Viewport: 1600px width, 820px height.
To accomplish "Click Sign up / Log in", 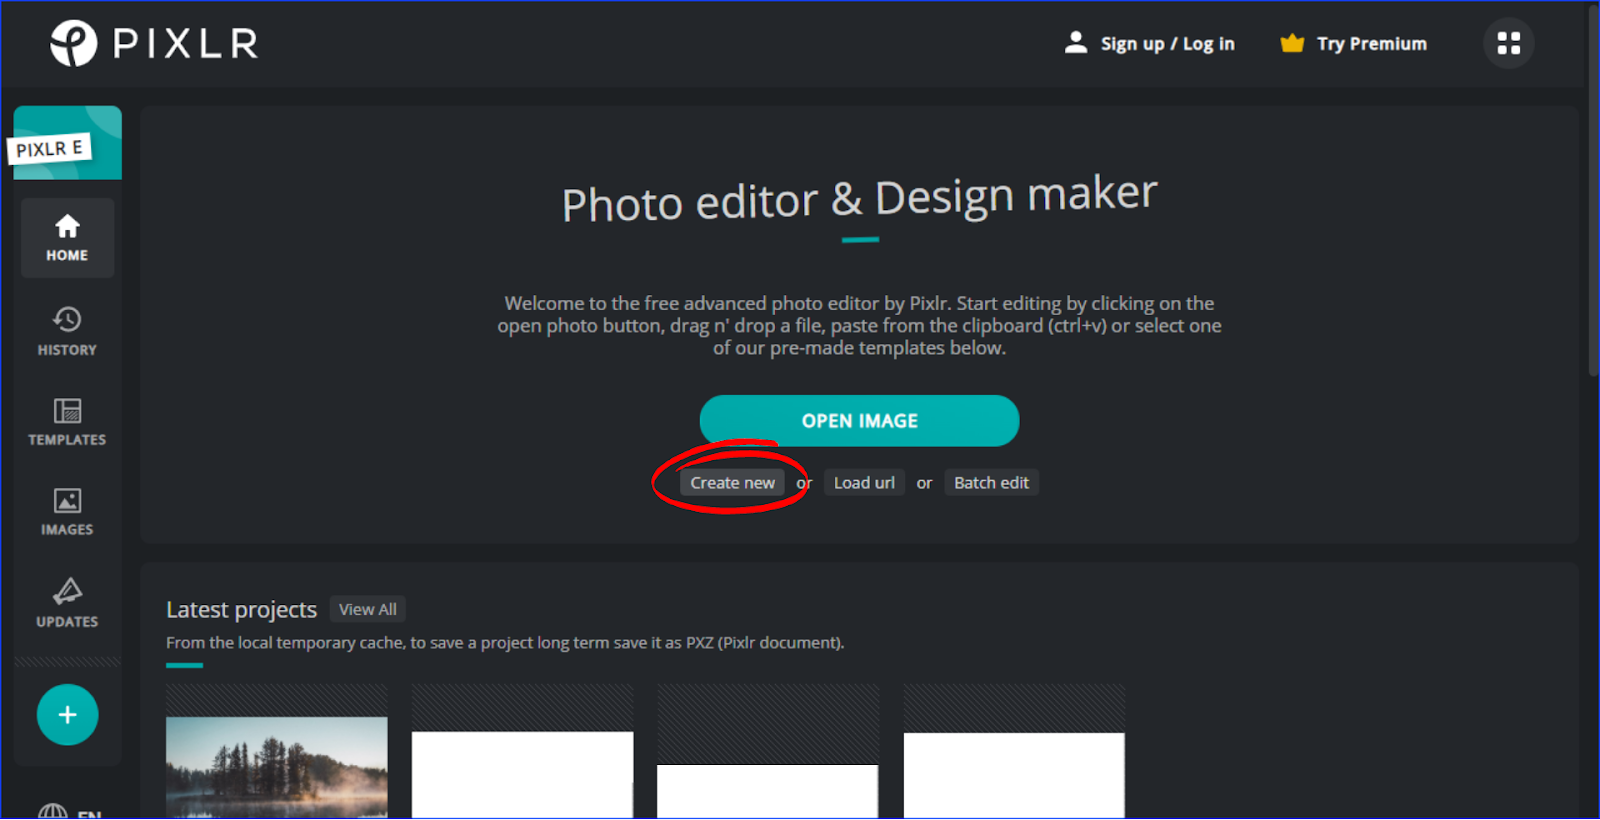I will (x=1167, y=44).
